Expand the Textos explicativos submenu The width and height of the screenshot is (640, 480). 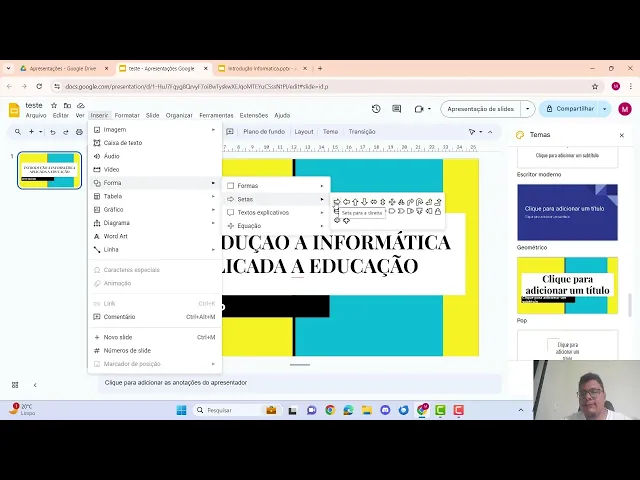tap(276, 212)
